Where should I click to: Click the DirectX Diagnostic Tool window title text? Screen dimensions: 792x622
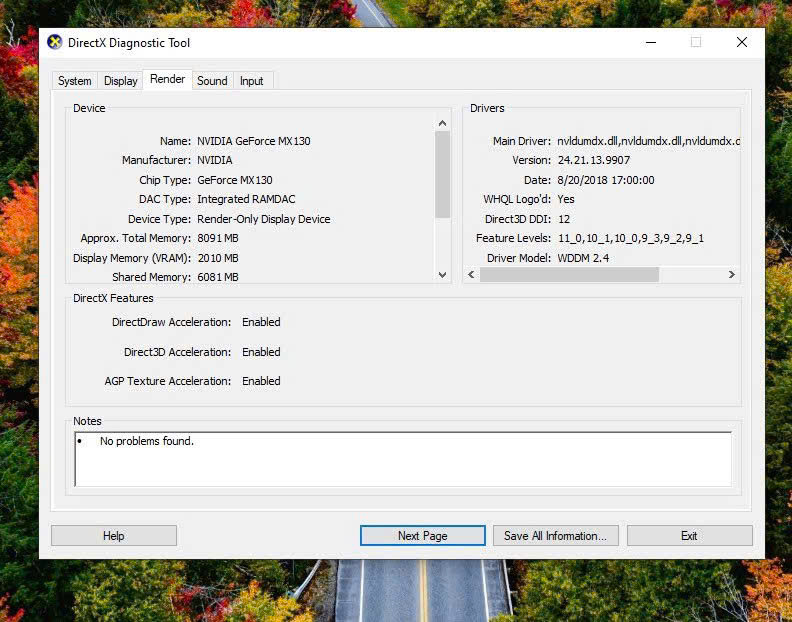tap(129, 43)
